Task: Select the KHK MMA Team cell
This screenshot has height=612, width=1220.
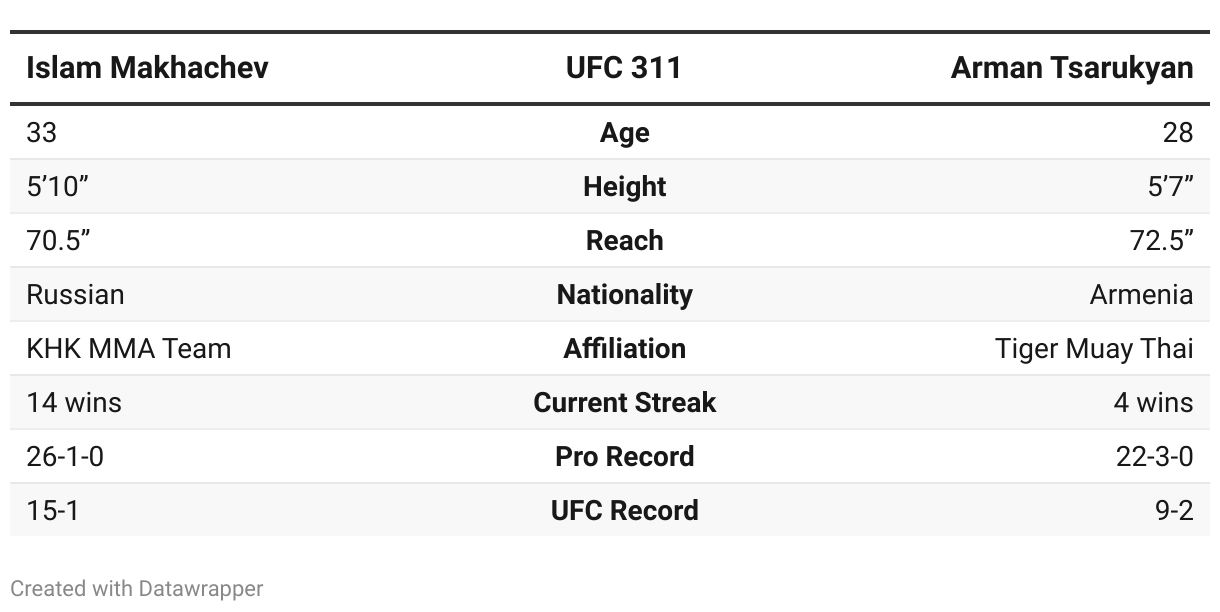Action: 128,349
